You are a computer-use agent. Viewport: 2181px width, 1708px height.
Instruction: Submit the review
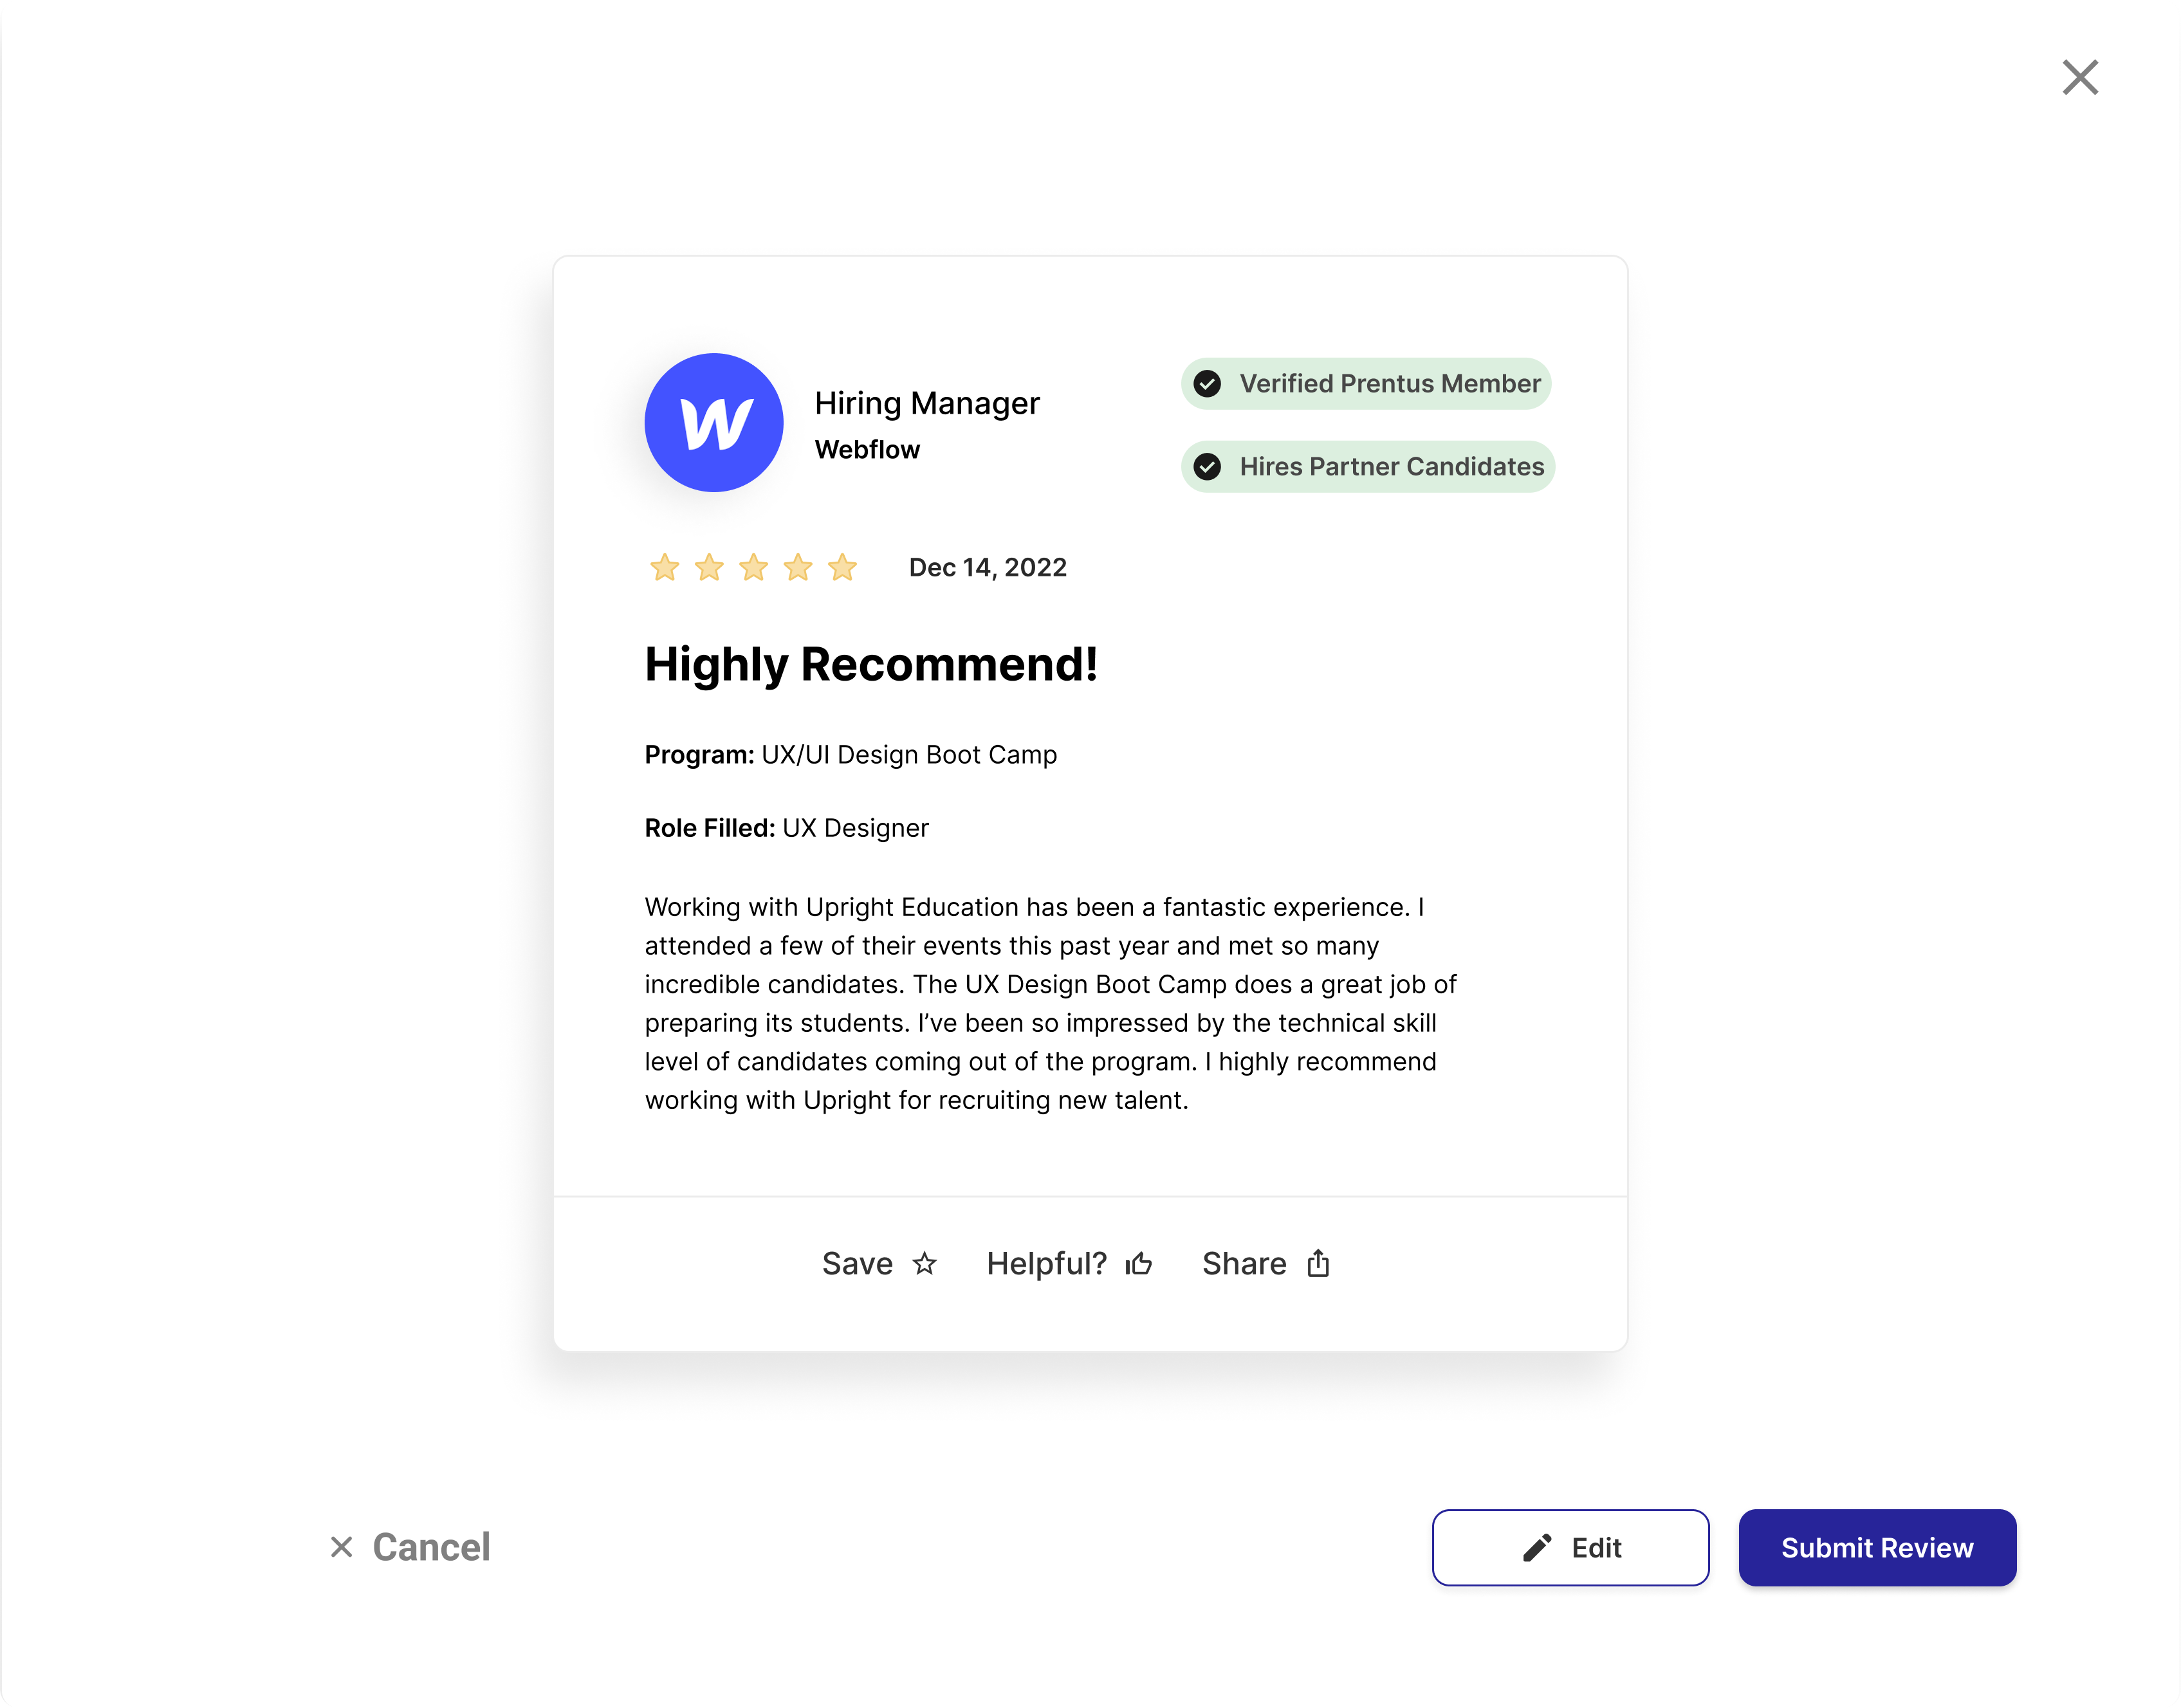tap(1877, 1547)
